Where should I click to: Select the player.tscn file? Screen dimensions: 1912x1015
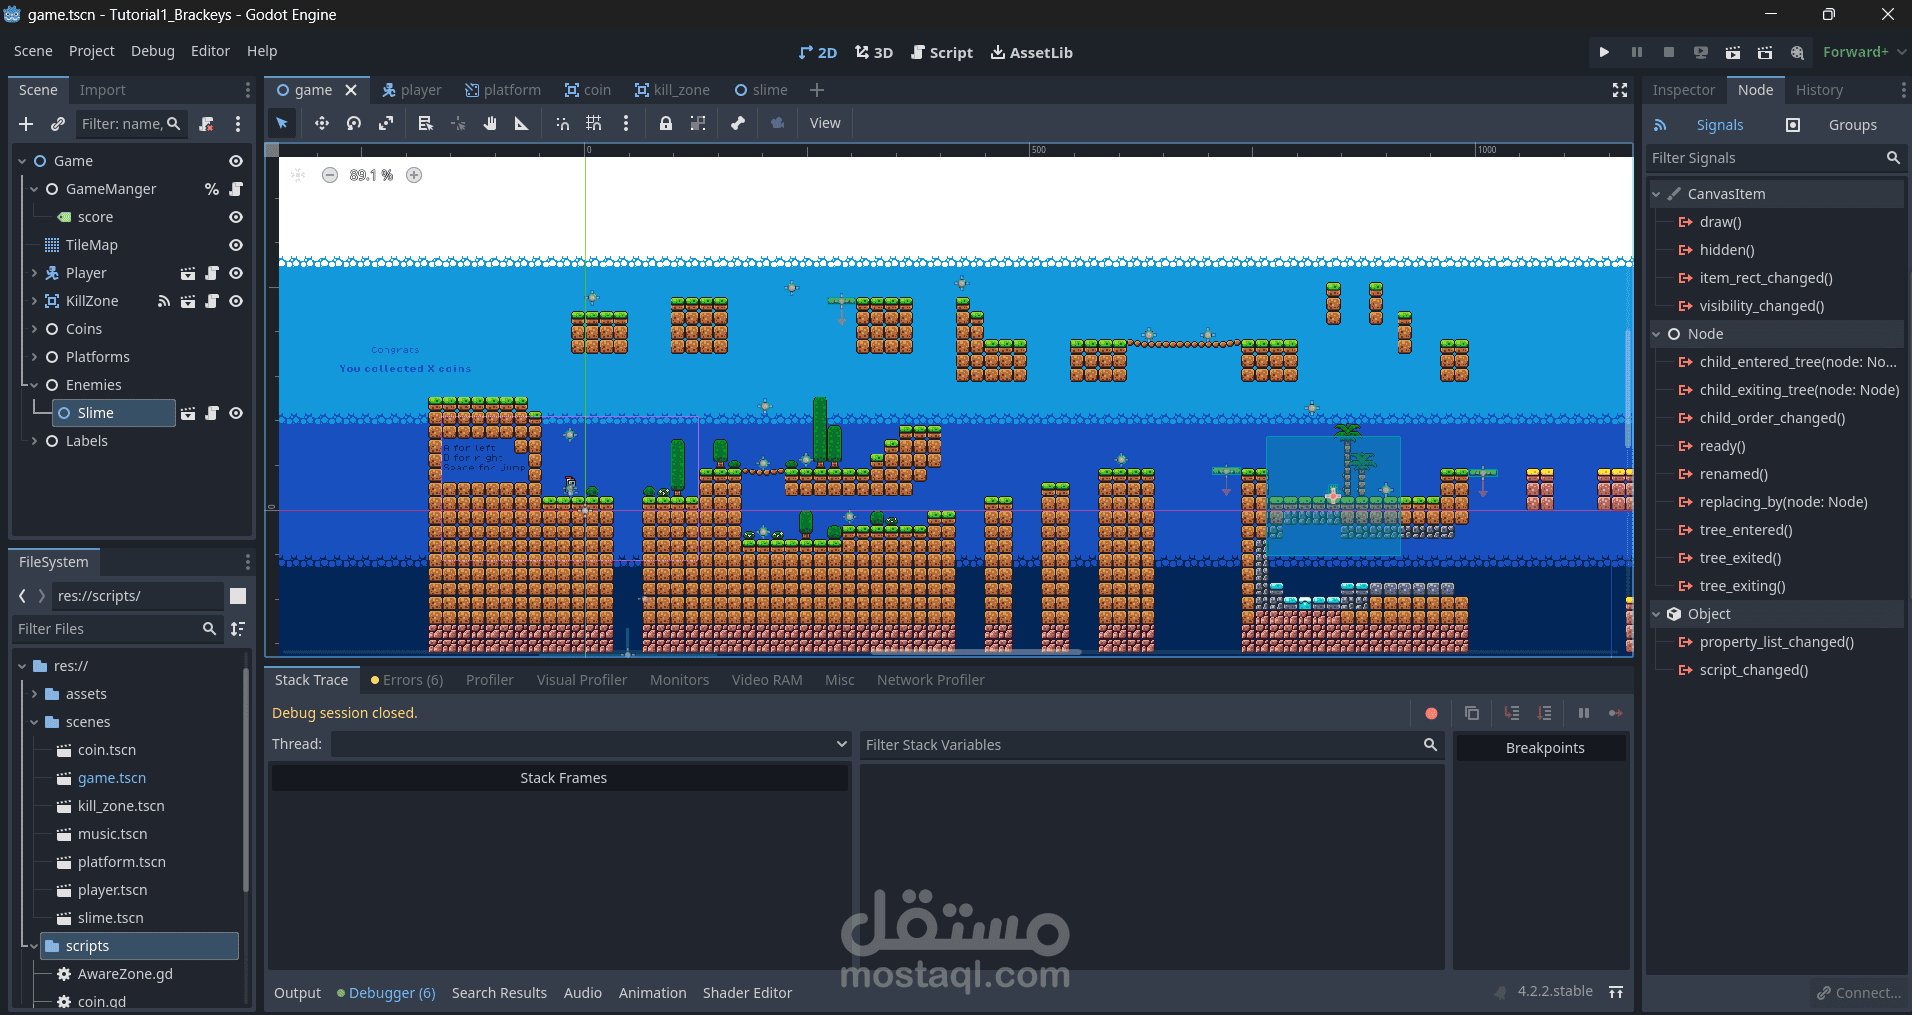(112, 890)
